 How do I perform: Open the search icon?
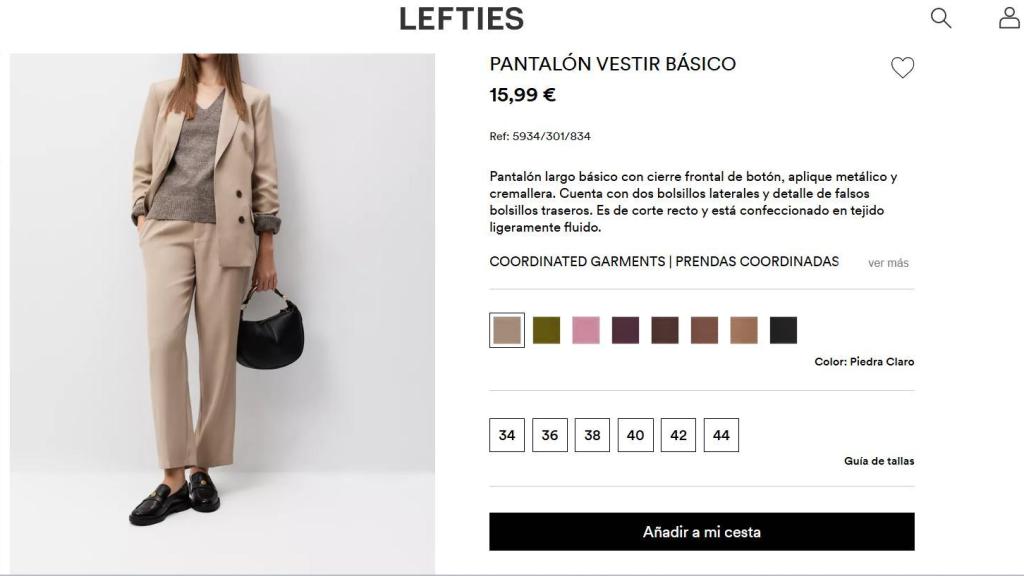coord(939,18)
